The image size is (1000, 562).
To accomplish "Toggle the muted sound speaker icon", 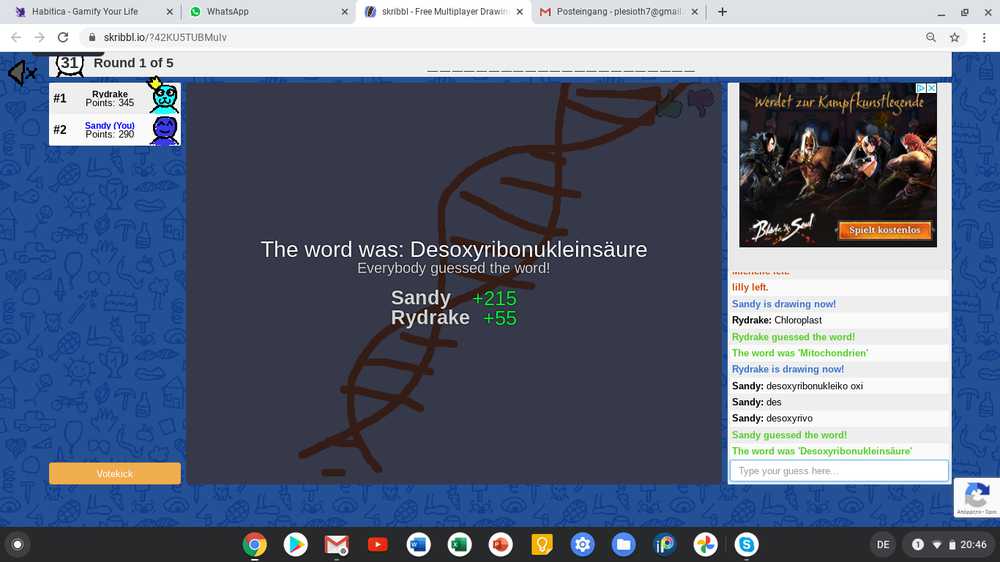I will [x=22, y=73].
